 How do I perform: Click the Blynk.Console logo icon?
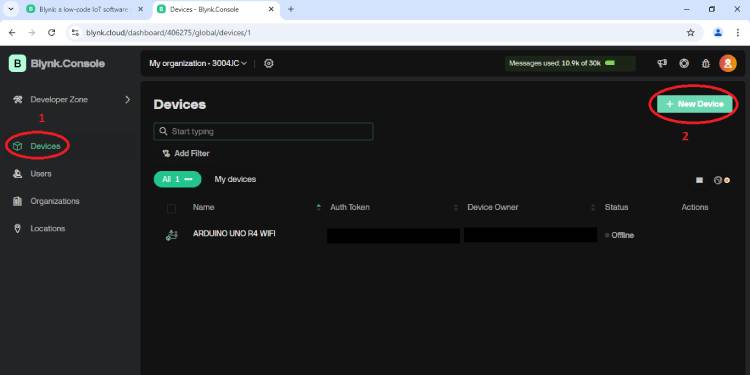pos(17,63)
